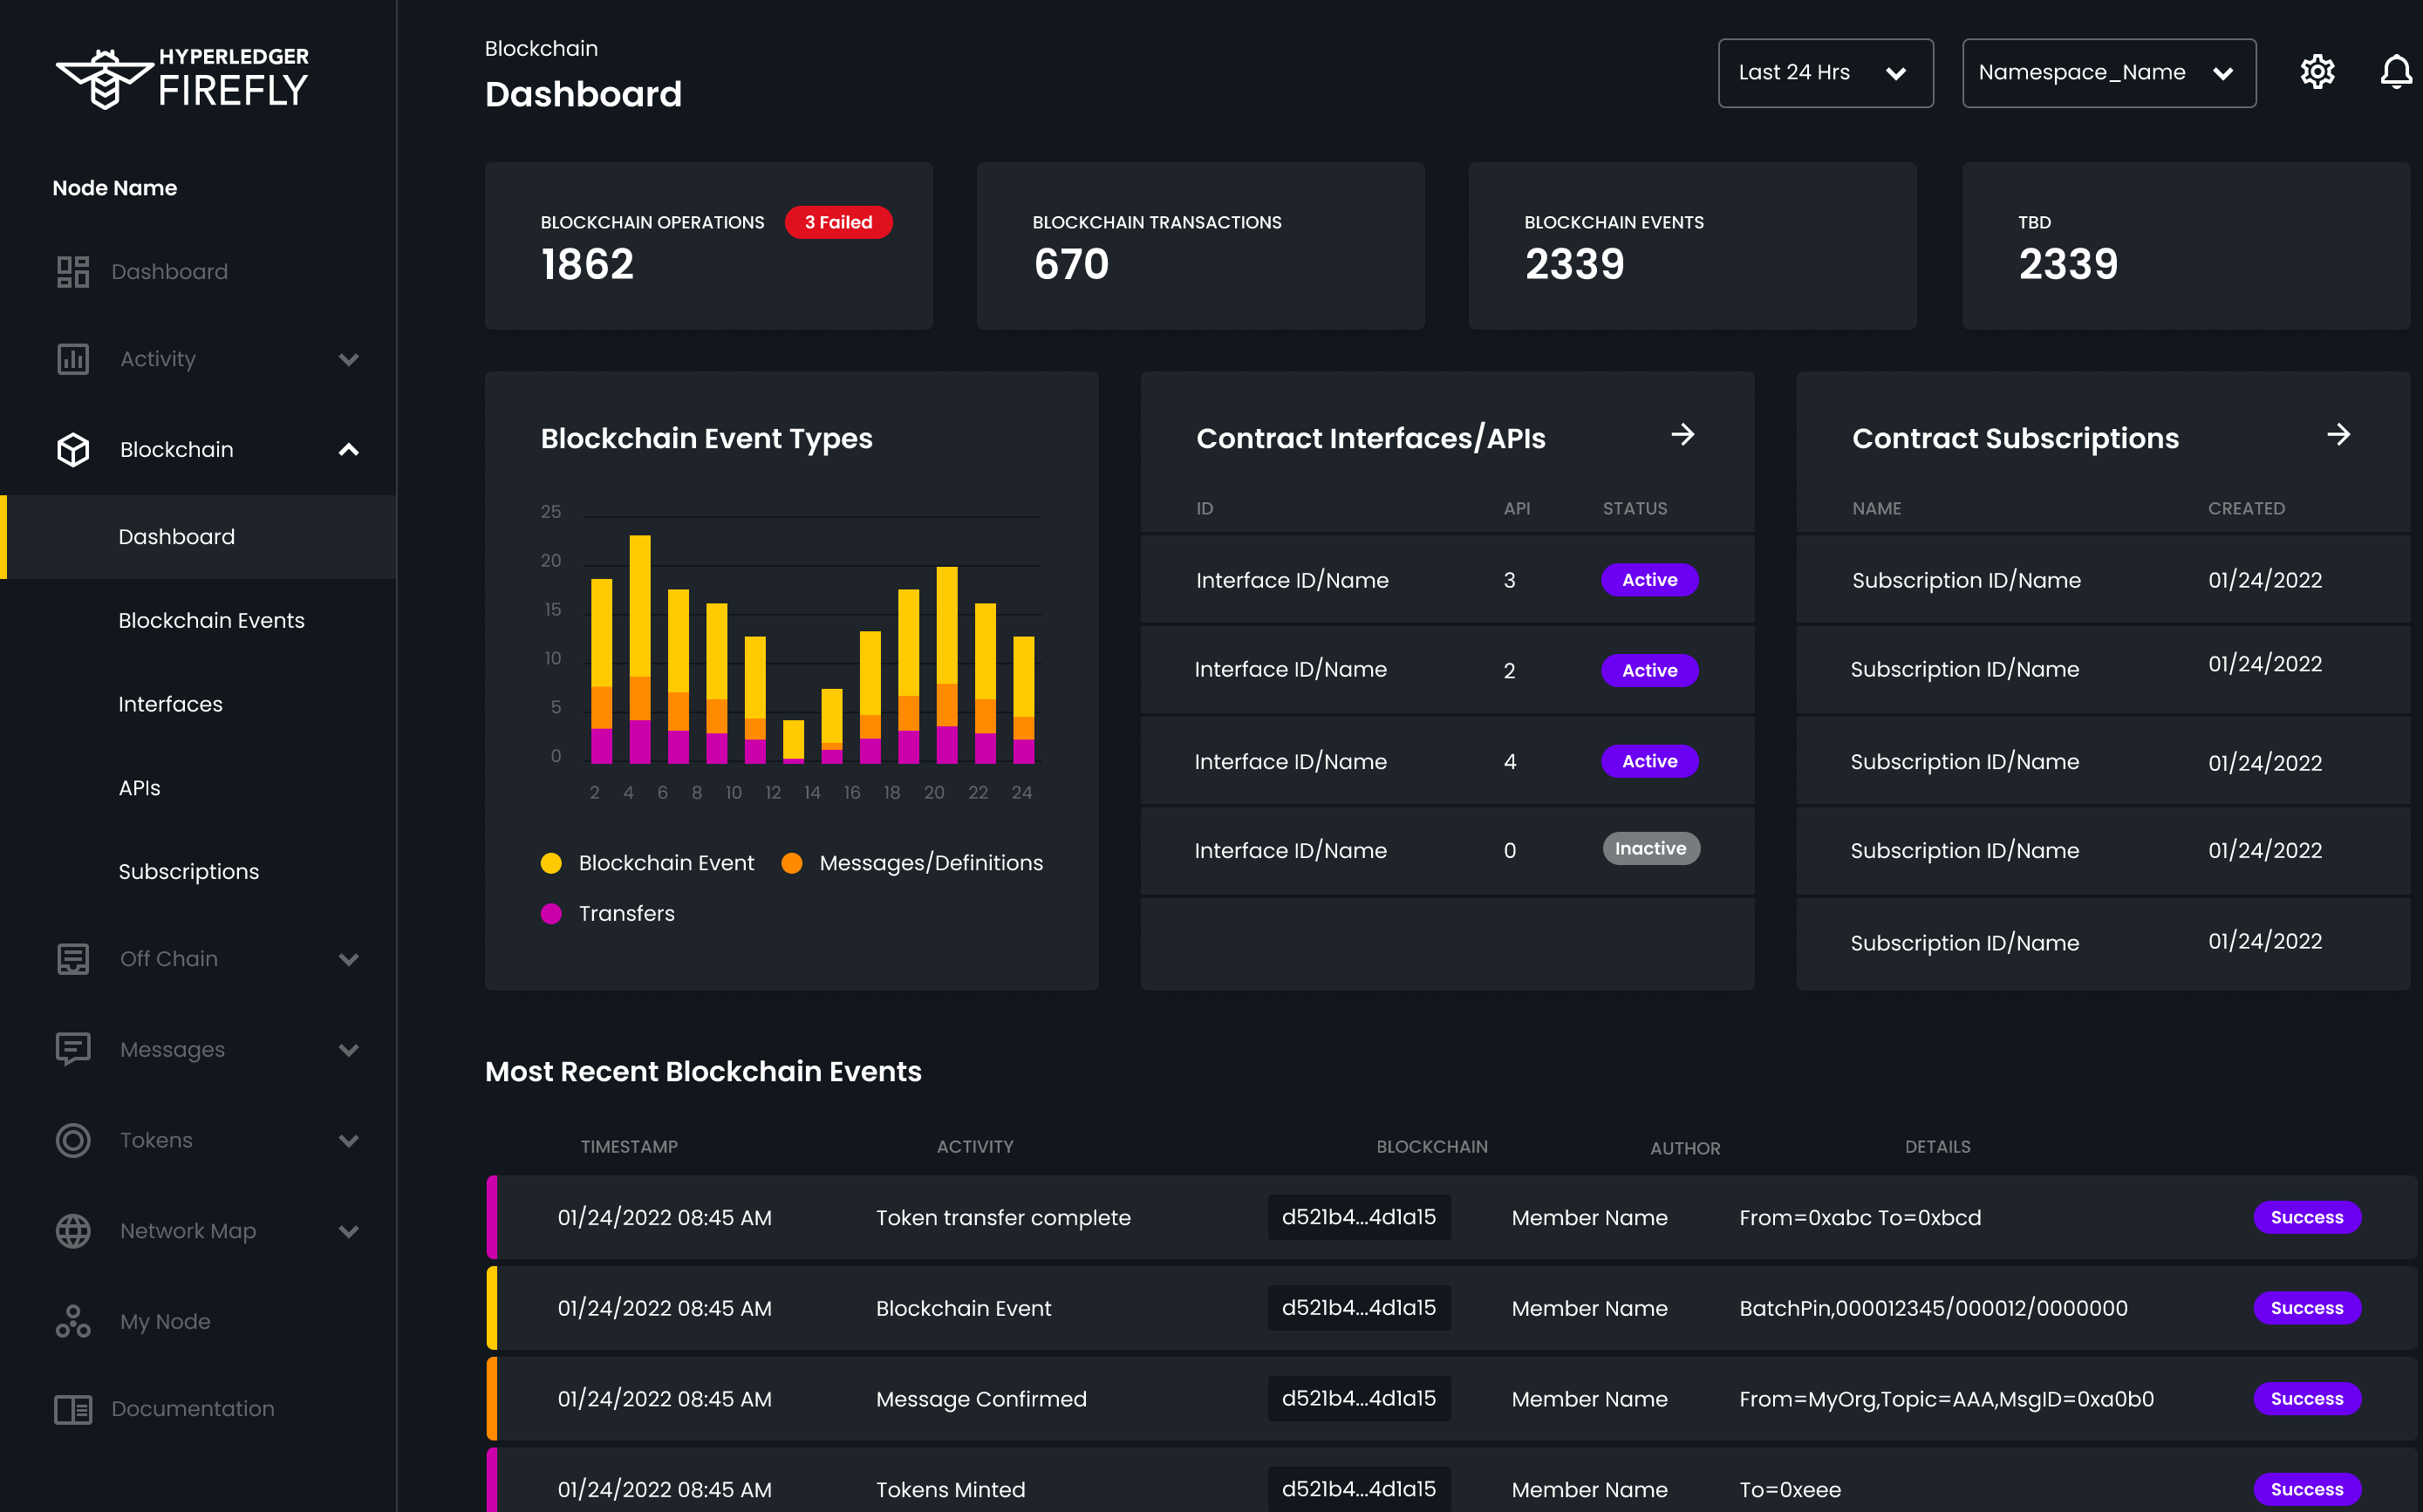The image size is (2423, 1512).
Task: Open the settings gear icon
Action: pos(2318,71)
